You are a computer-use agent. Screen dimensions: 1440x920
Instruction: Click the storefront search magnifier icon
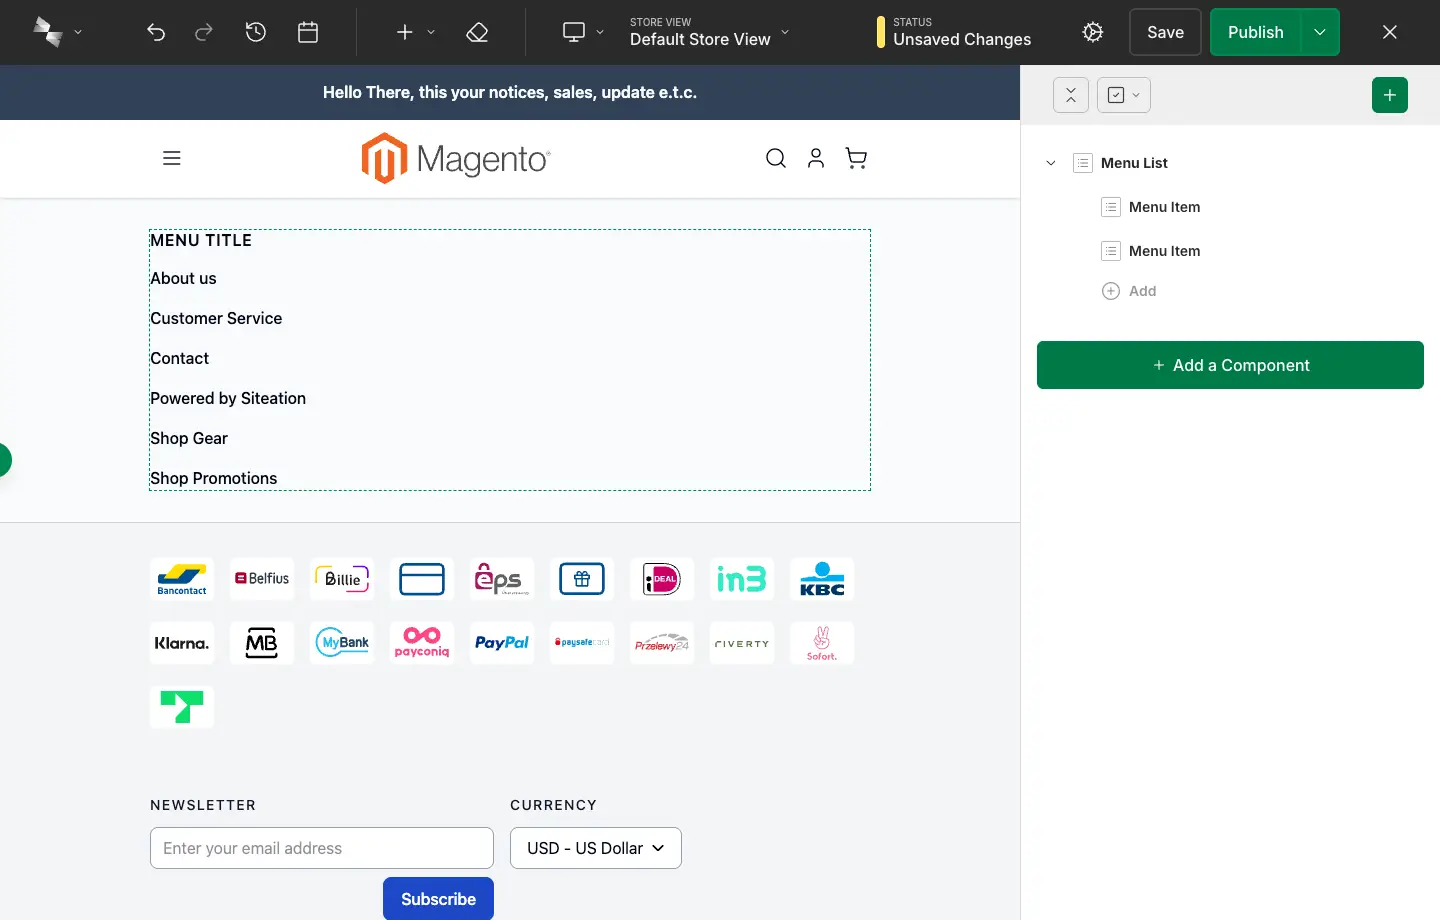(x=776, y=158)
